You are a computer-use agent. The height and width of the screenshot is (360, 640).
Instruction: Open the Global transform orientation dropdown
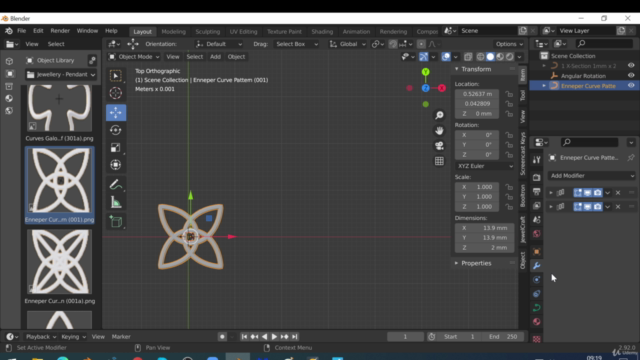[x=348, y=44]
